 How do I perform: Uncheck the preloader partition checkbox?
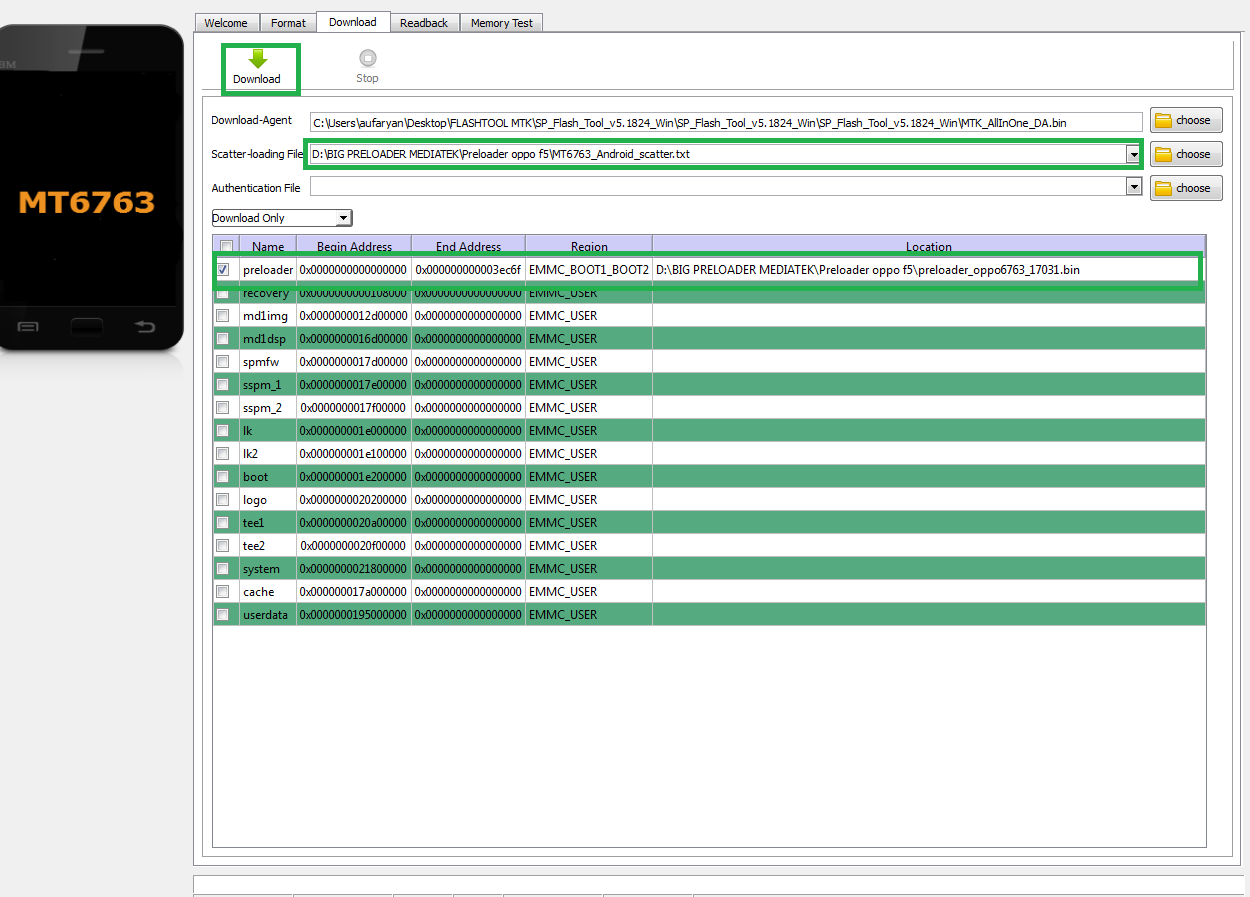pyautogui.click(x=223, y=269)
